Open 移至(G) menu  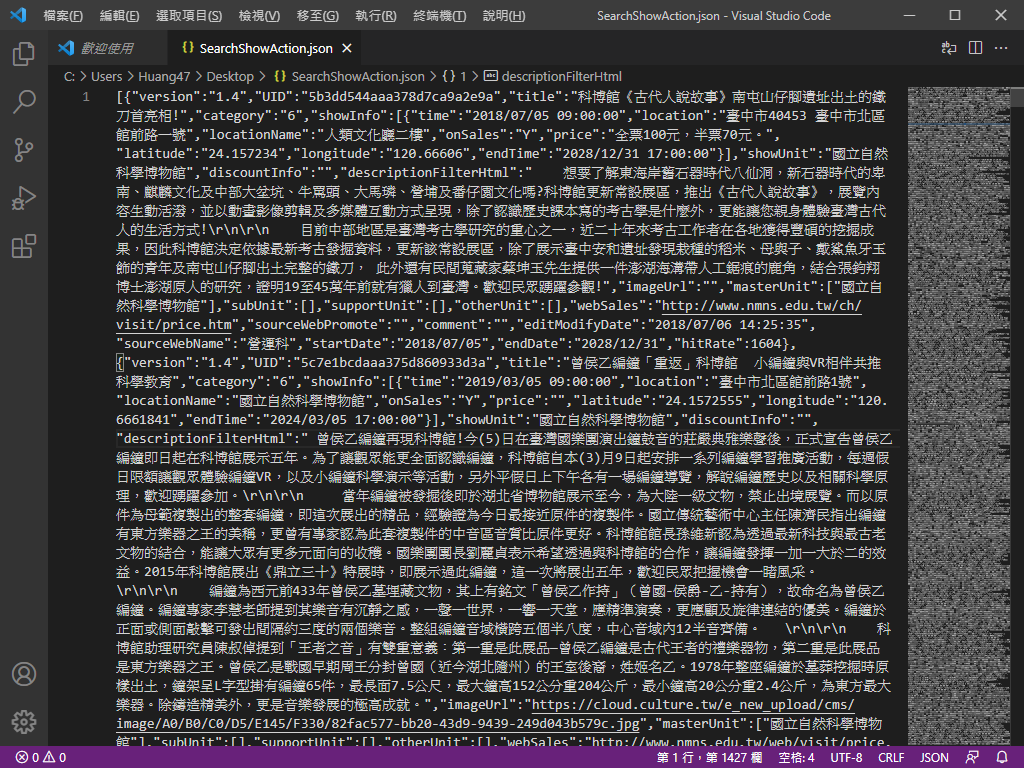(x=317, y=16)
